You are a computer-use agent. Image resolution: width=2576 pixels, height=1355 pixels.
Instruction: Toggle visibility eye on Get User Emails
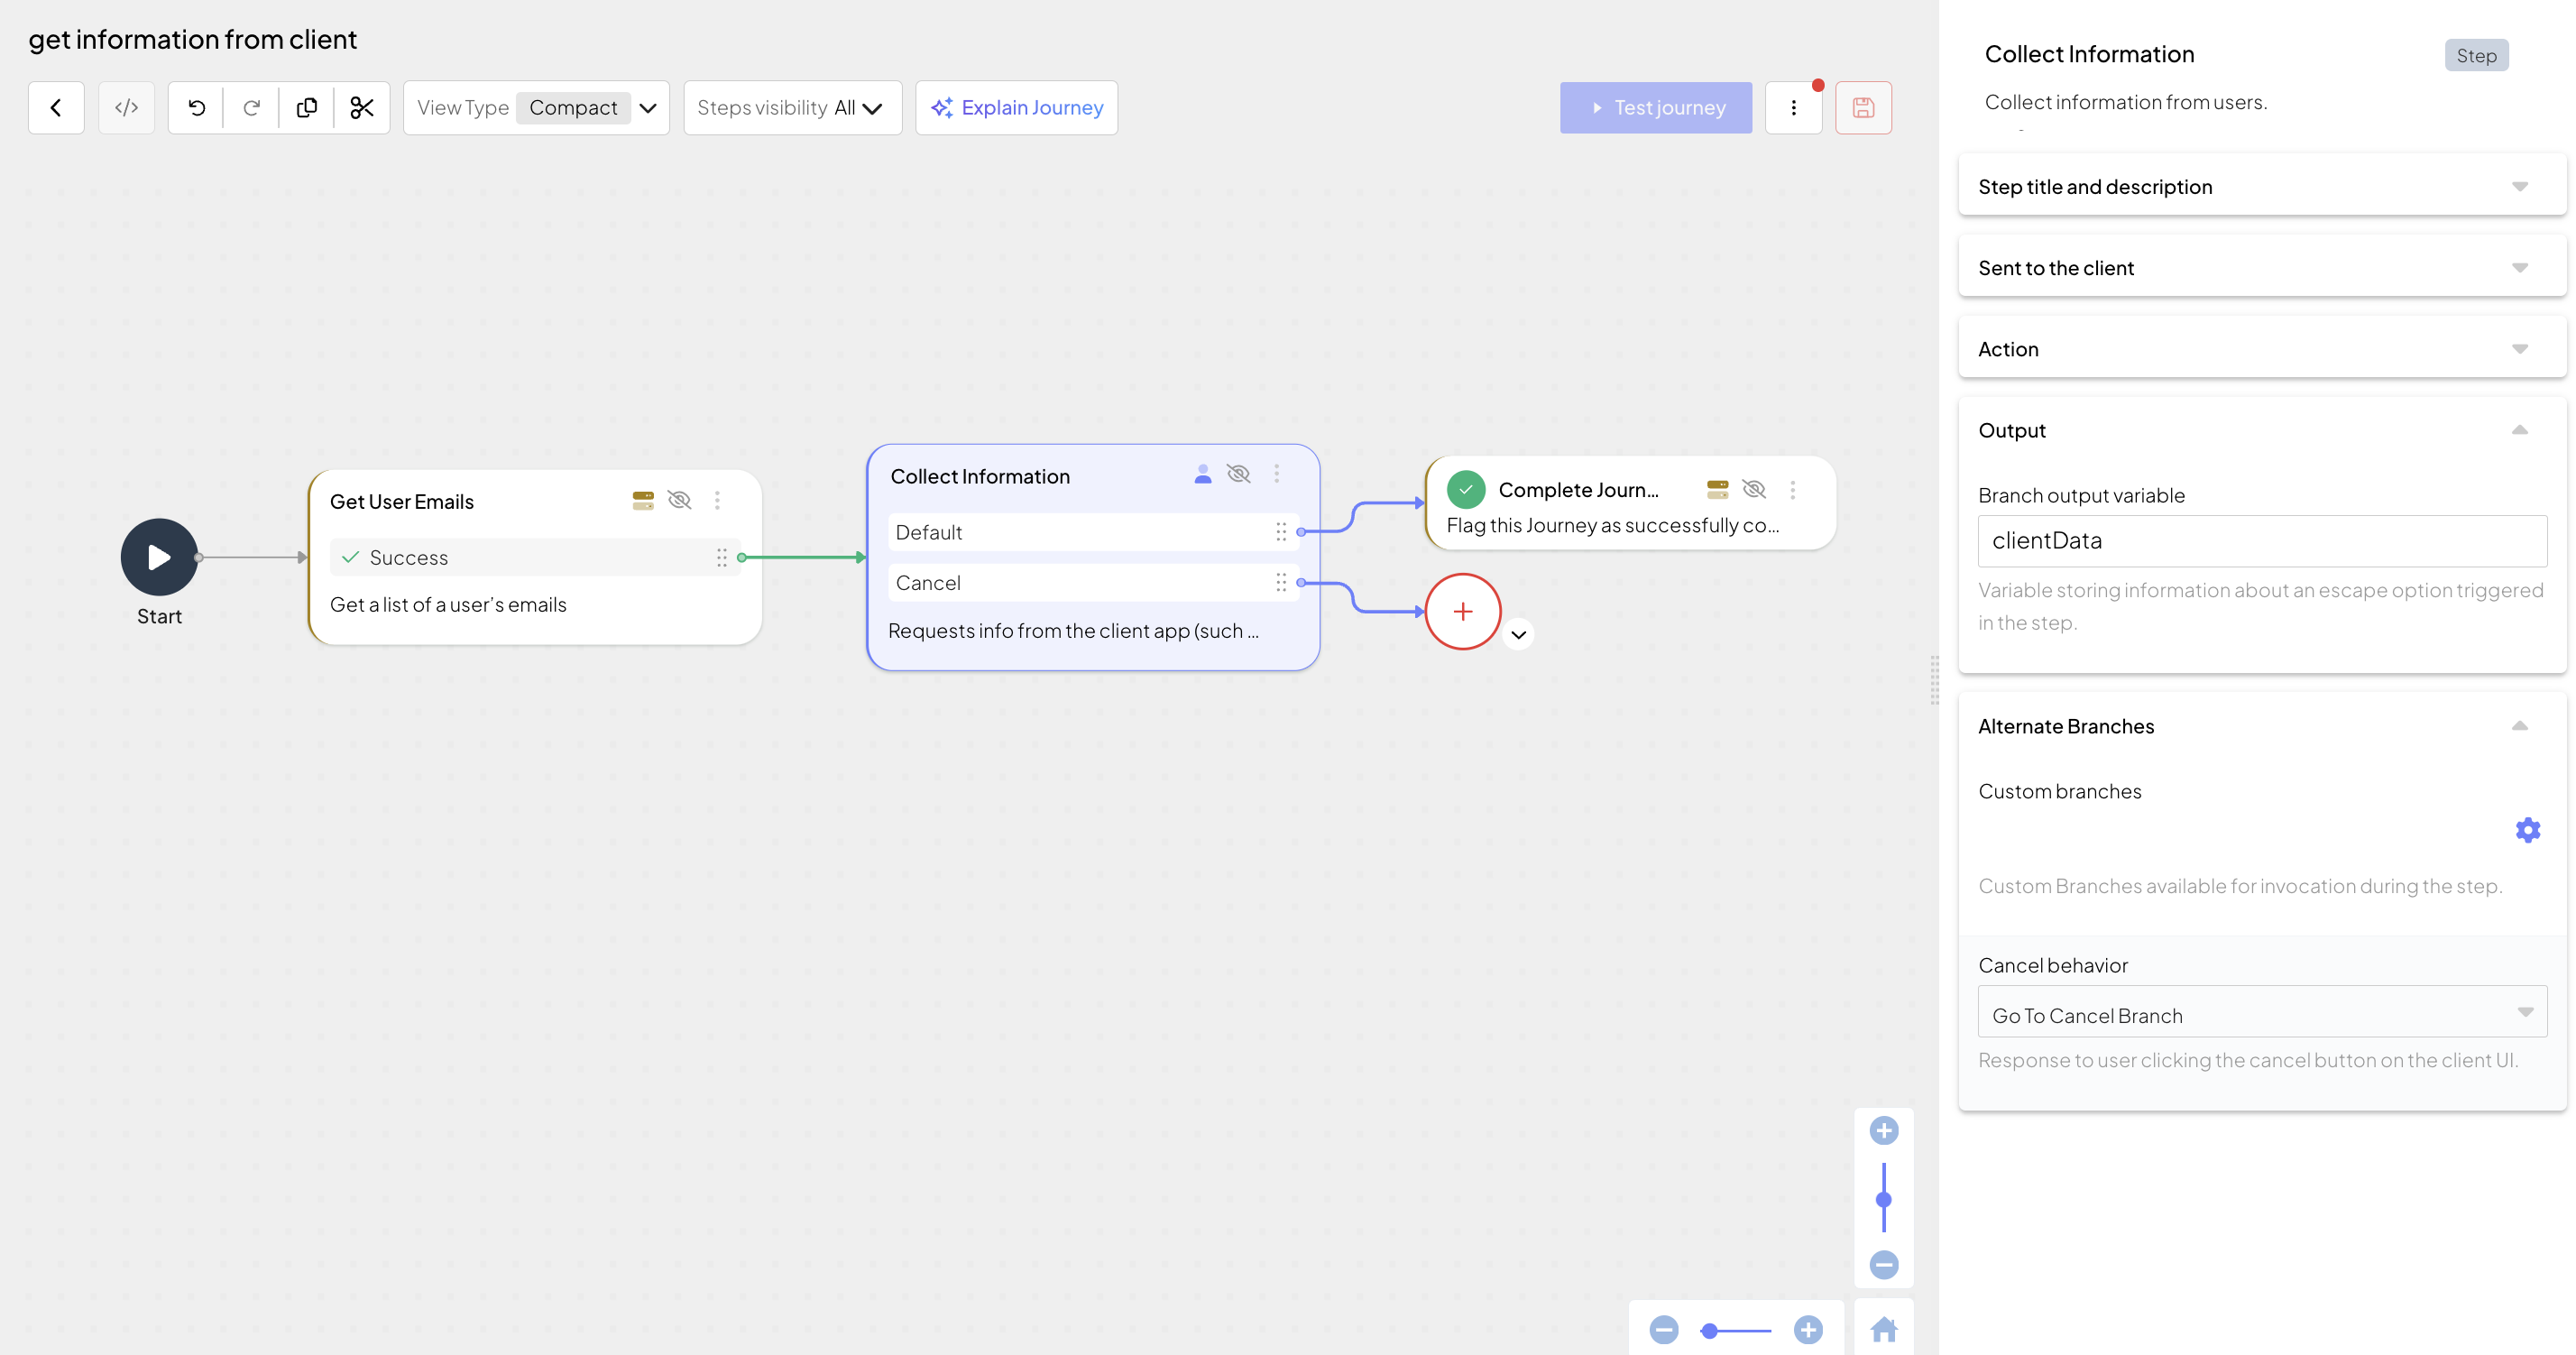(x=679, y=500)
